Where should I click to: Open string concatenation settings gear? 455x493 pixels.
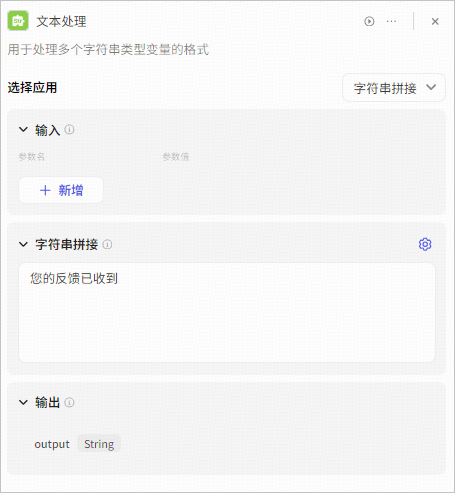point(425,244)
